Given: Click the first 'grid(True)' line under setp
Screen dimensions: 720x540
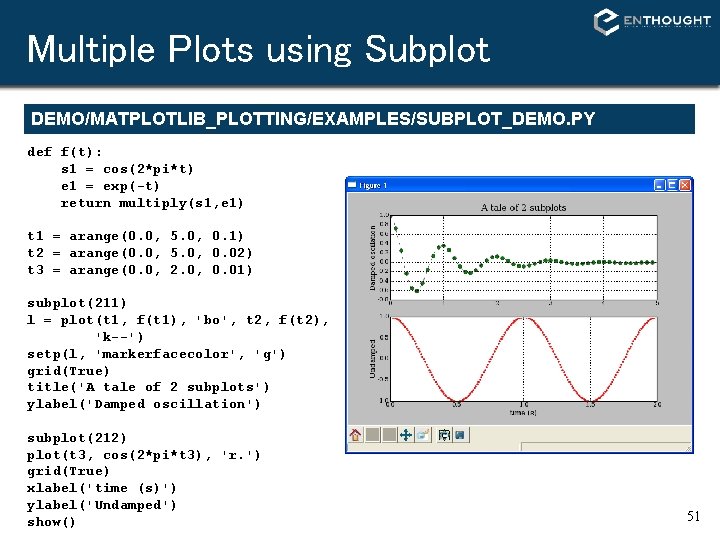Looking at the screenshot, I should (x=68, y=371).
